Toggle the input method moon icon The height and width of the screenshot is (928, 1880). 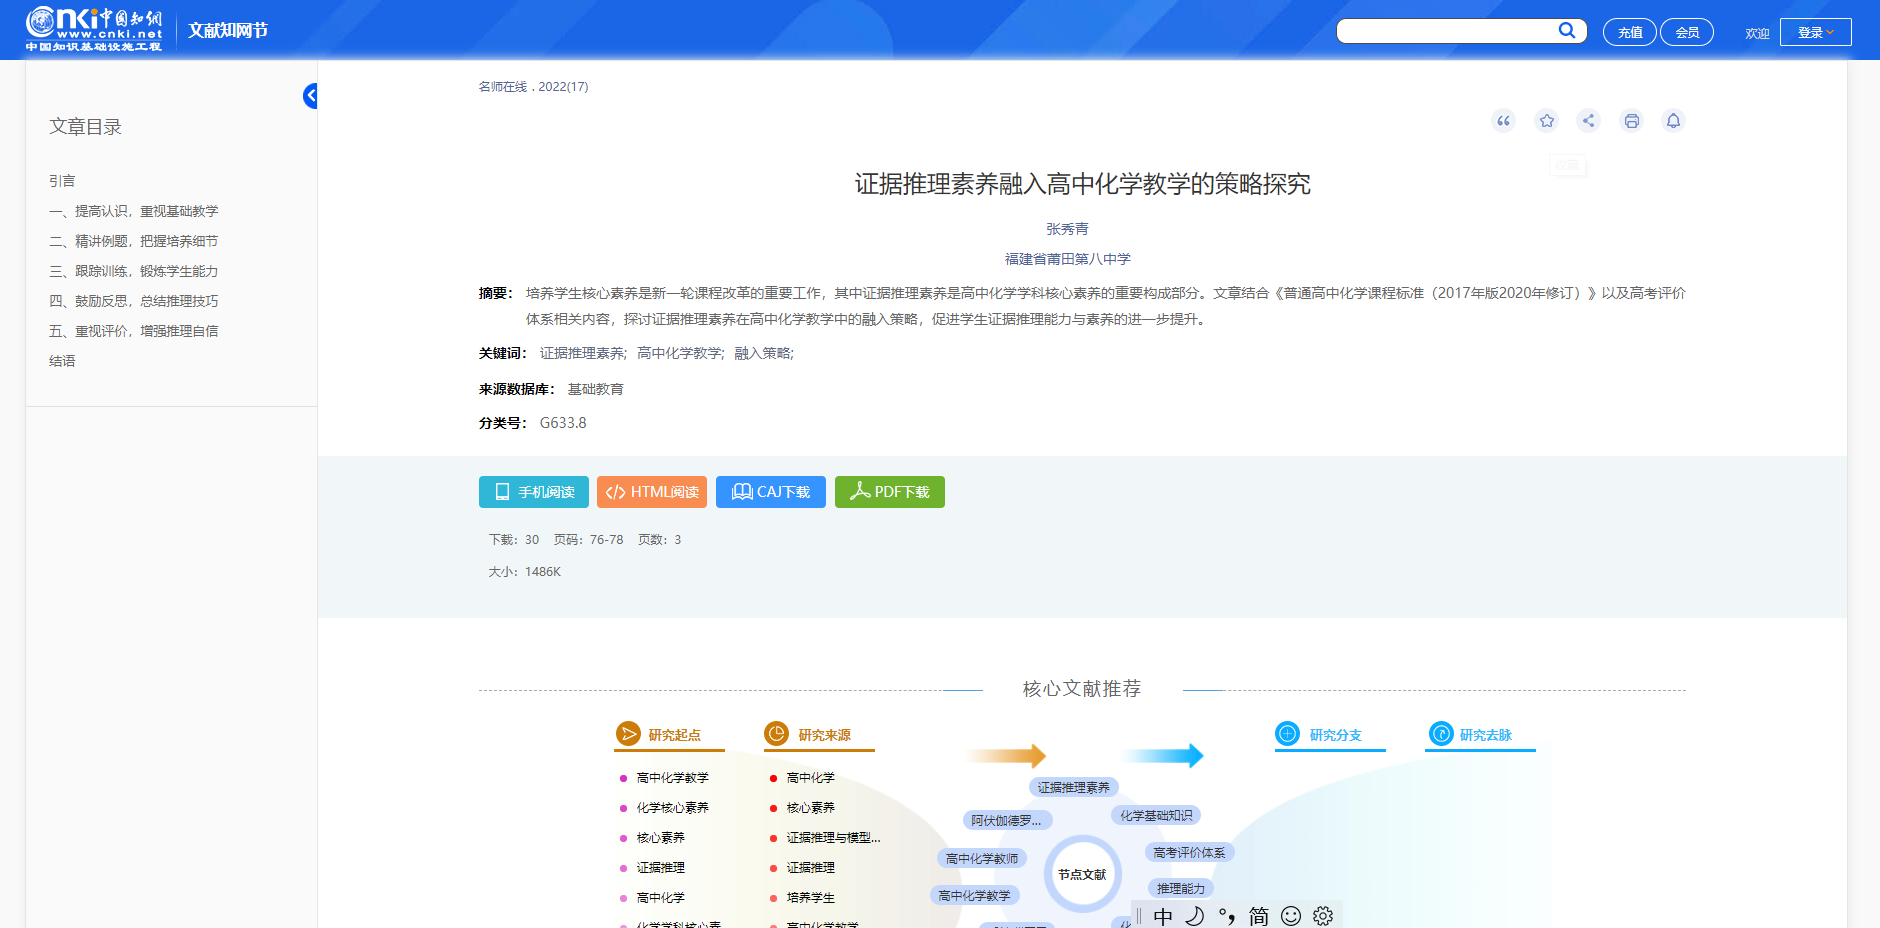coord(1194,916)
